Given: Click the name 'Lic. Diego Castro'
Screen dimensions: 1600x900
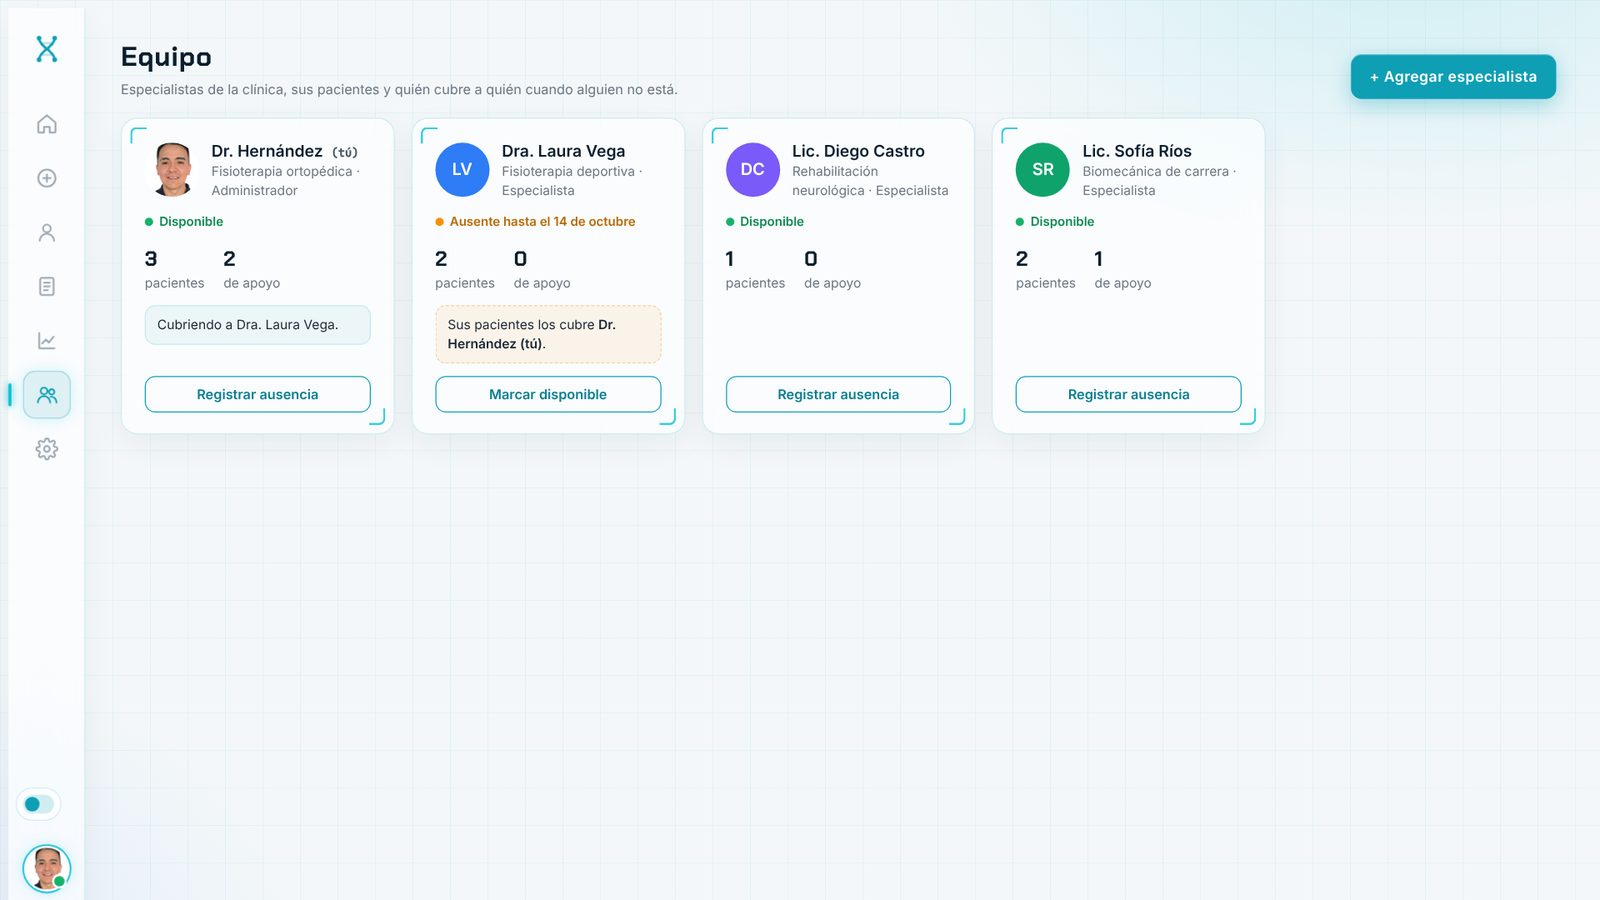Looking at the screenshot, I should (858, 151).
